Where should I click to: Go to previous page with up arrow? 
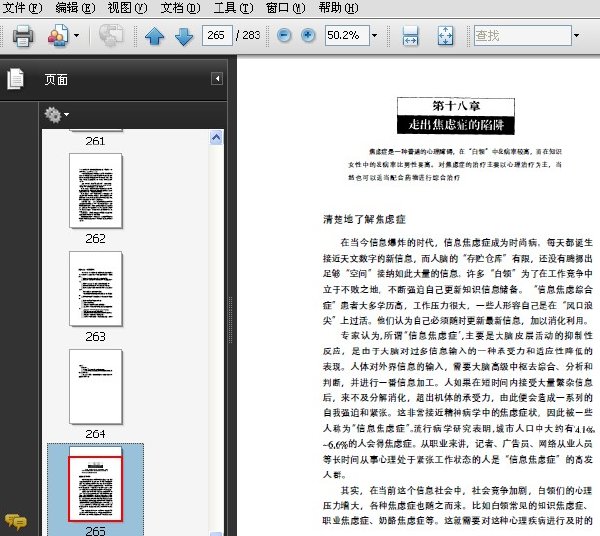click(155, 36)
